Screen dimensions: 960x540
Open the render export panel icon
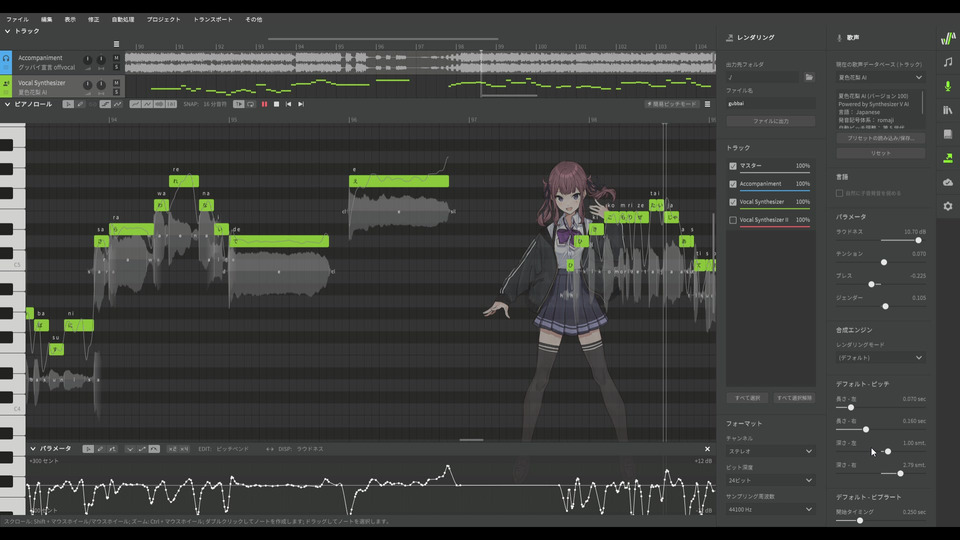947,158
